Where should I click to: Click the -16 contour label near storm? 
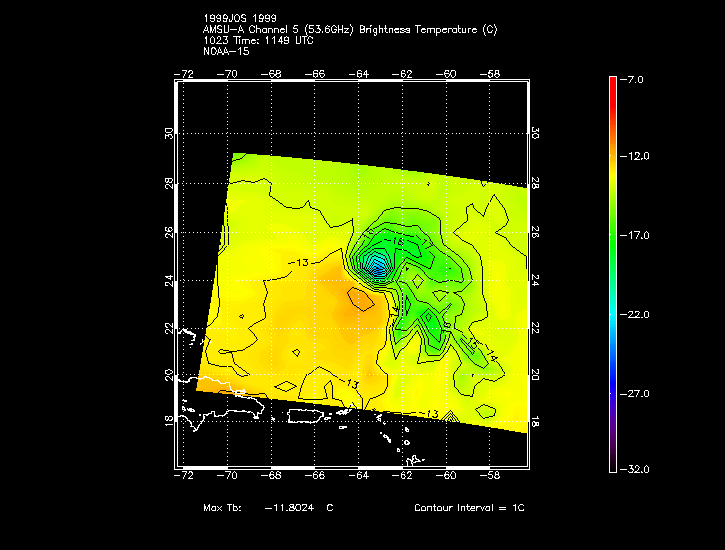(x=396, y=243)
